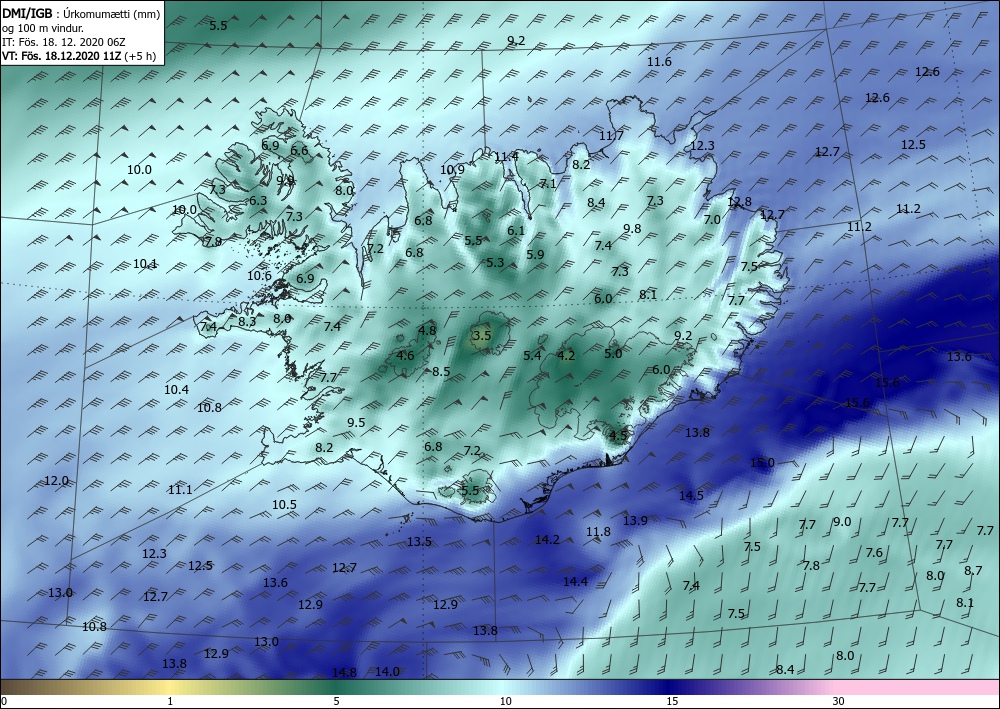Image resolution: width=1000 pixels, height=709 pixels.
Task: Click the map value 5.3
Action: 495,262
